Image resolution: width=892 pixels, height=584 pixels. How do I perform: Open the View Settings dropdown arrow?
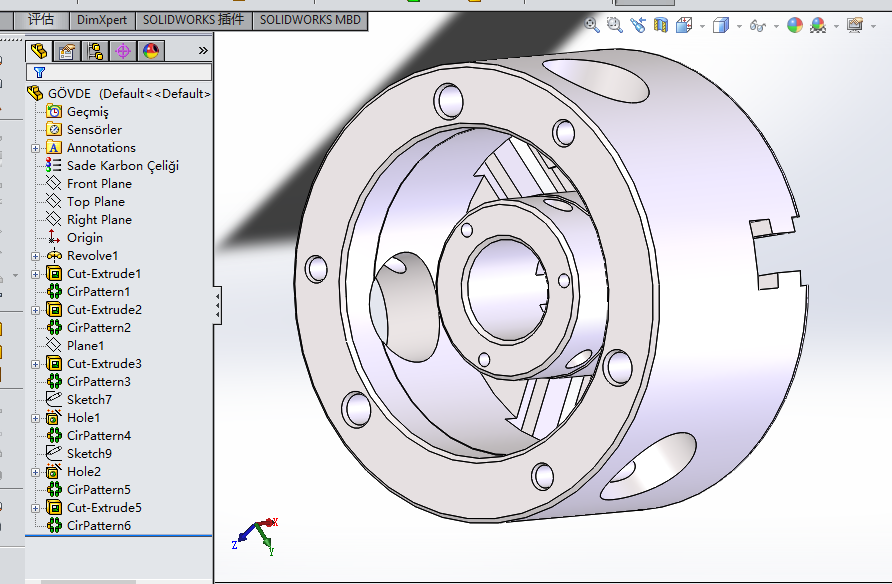[873, 26]
